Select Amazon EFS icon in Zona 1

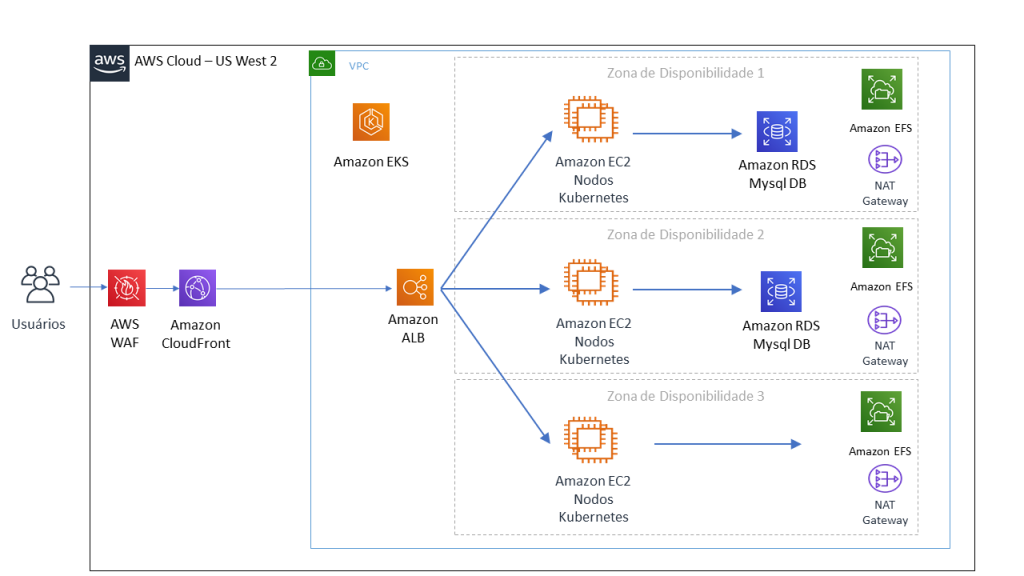(x=882, y=89)
